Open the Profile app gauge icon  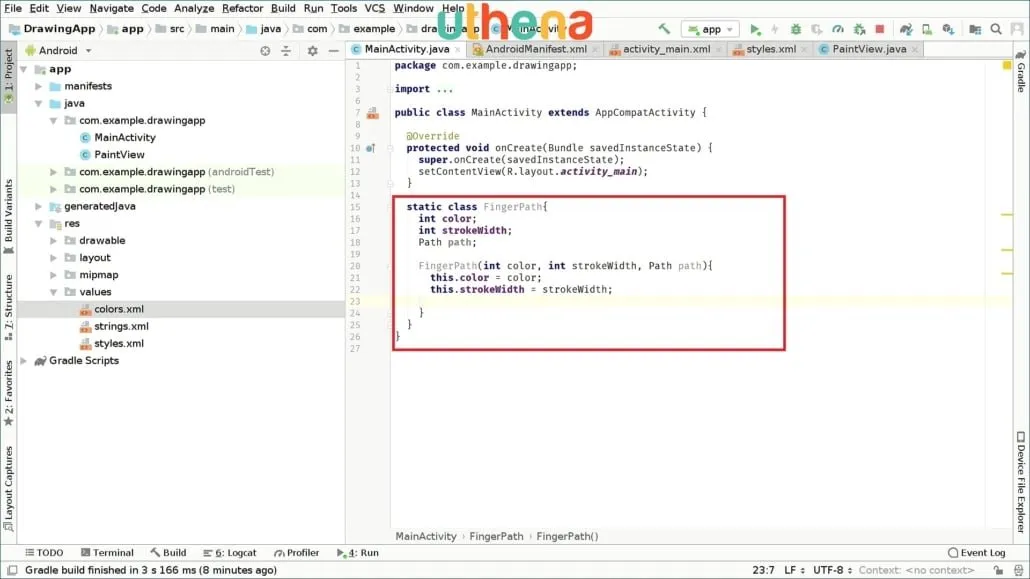tap(838, 29)
